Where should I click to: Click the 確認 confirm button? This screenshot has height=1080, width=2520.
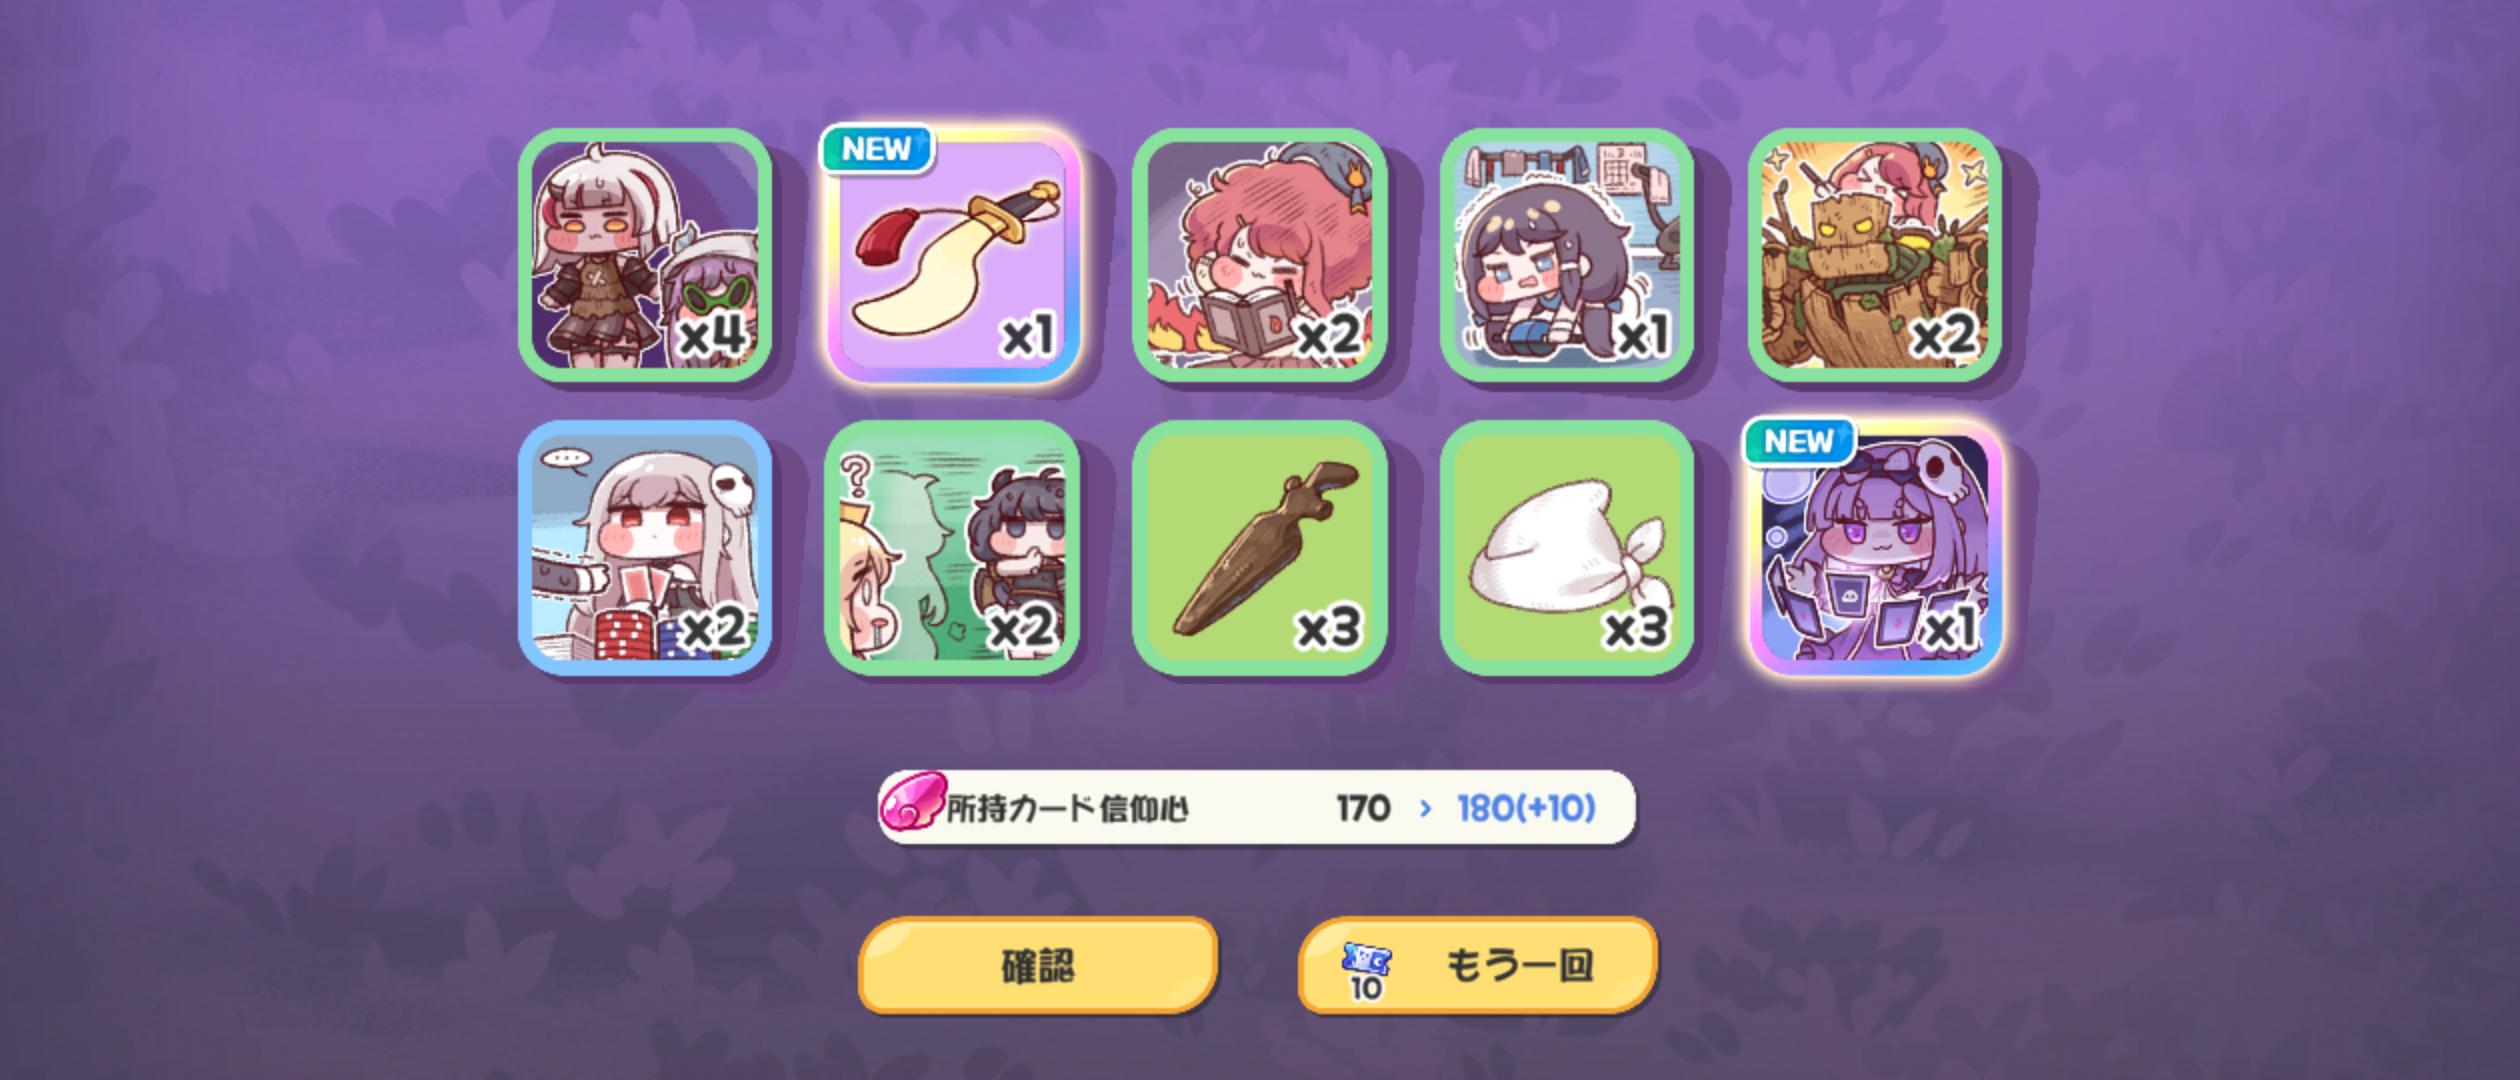1038,966
